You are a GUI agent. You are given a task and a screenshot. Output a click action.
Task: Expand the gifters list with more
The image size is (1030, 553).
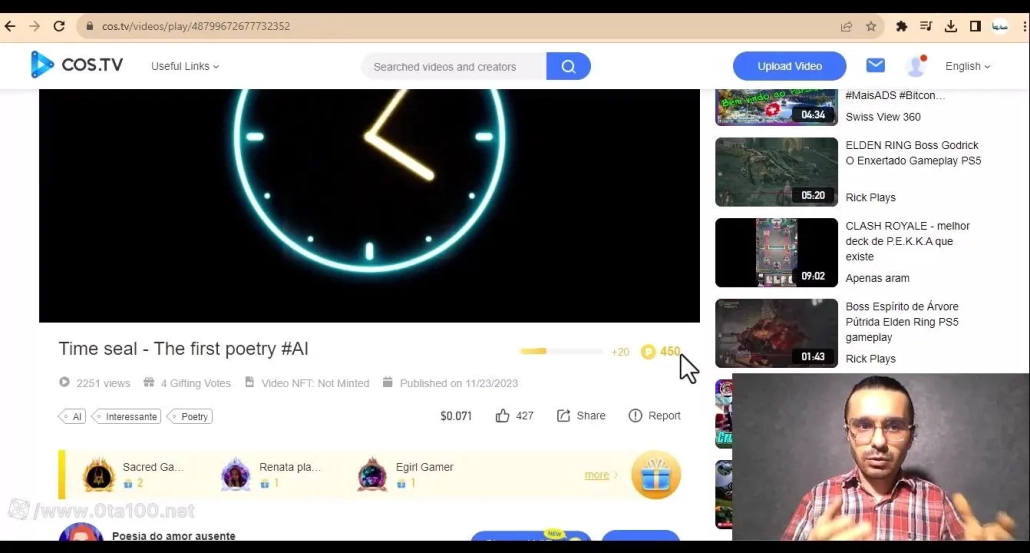point(600,475)
